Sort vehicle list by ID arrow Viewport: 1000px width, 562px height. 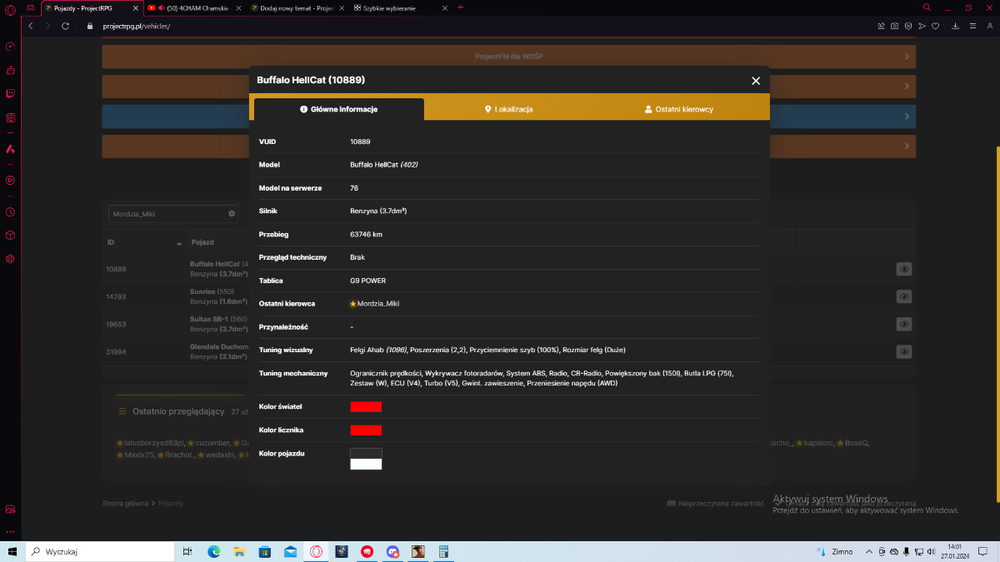(x=179, y=243)
